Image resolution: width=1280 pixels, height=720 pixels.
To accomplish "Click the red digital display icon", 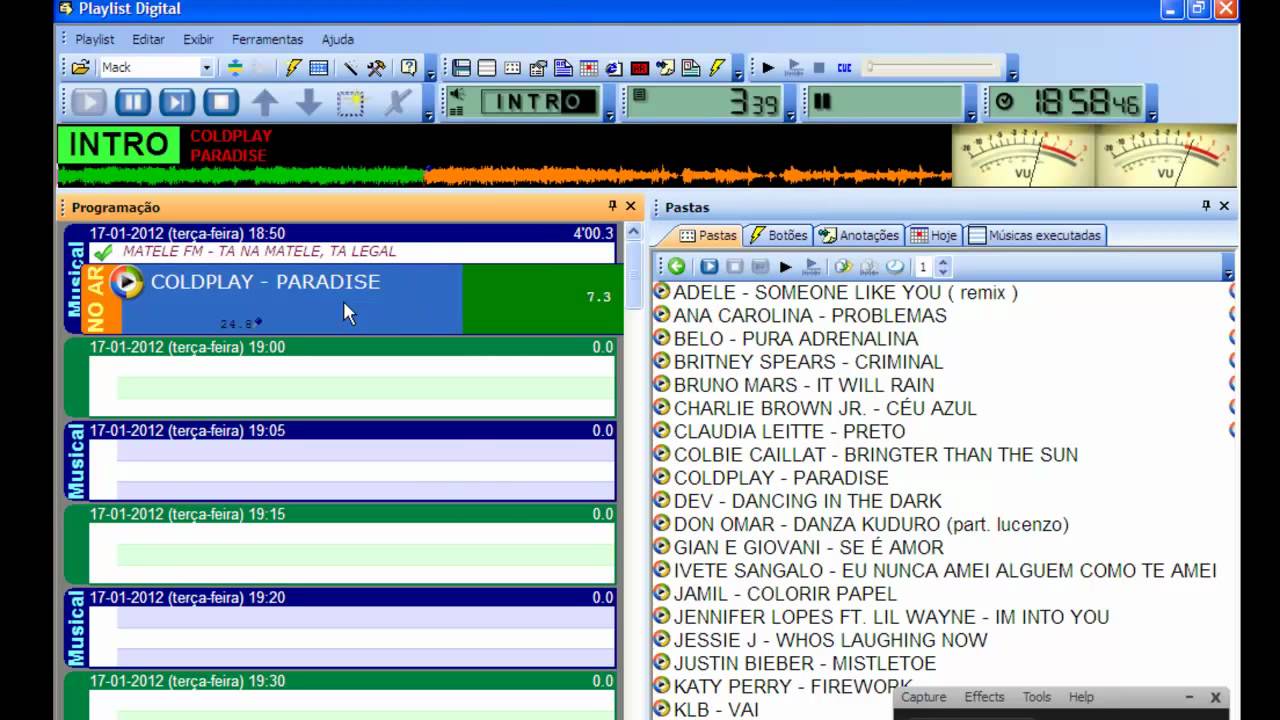I will pyautogui.click(x=640, y=68).
